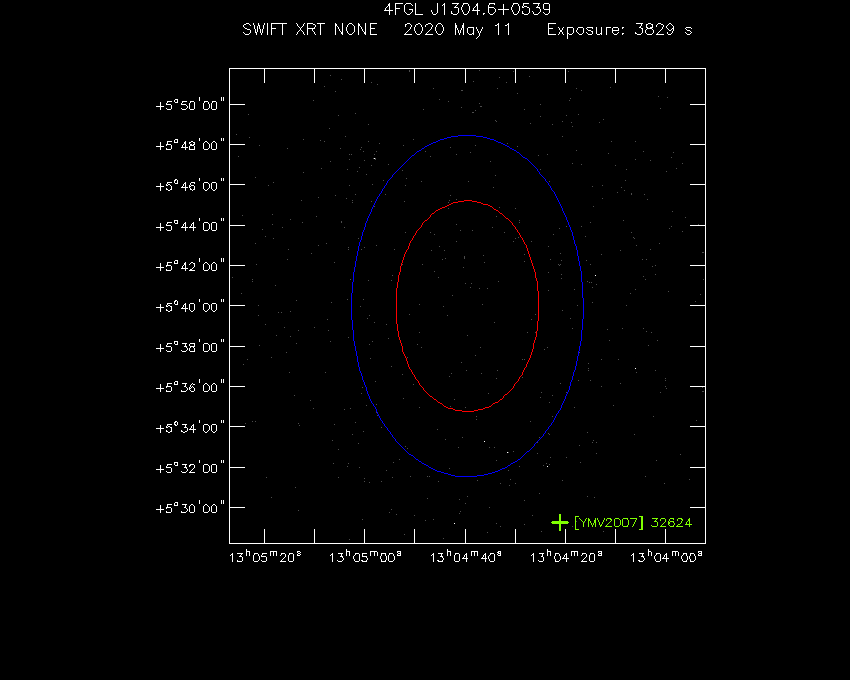Click the green cross source marker
The height and width of the screenshot is (680, 850).
559,523
